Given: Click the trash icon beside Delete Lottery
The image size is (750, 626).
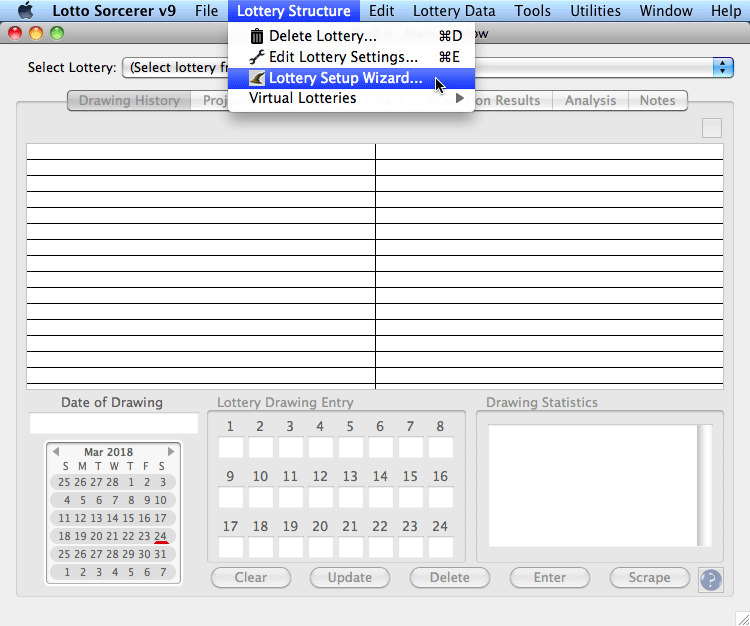Looking at the screenshot, I should coord(257,36).
